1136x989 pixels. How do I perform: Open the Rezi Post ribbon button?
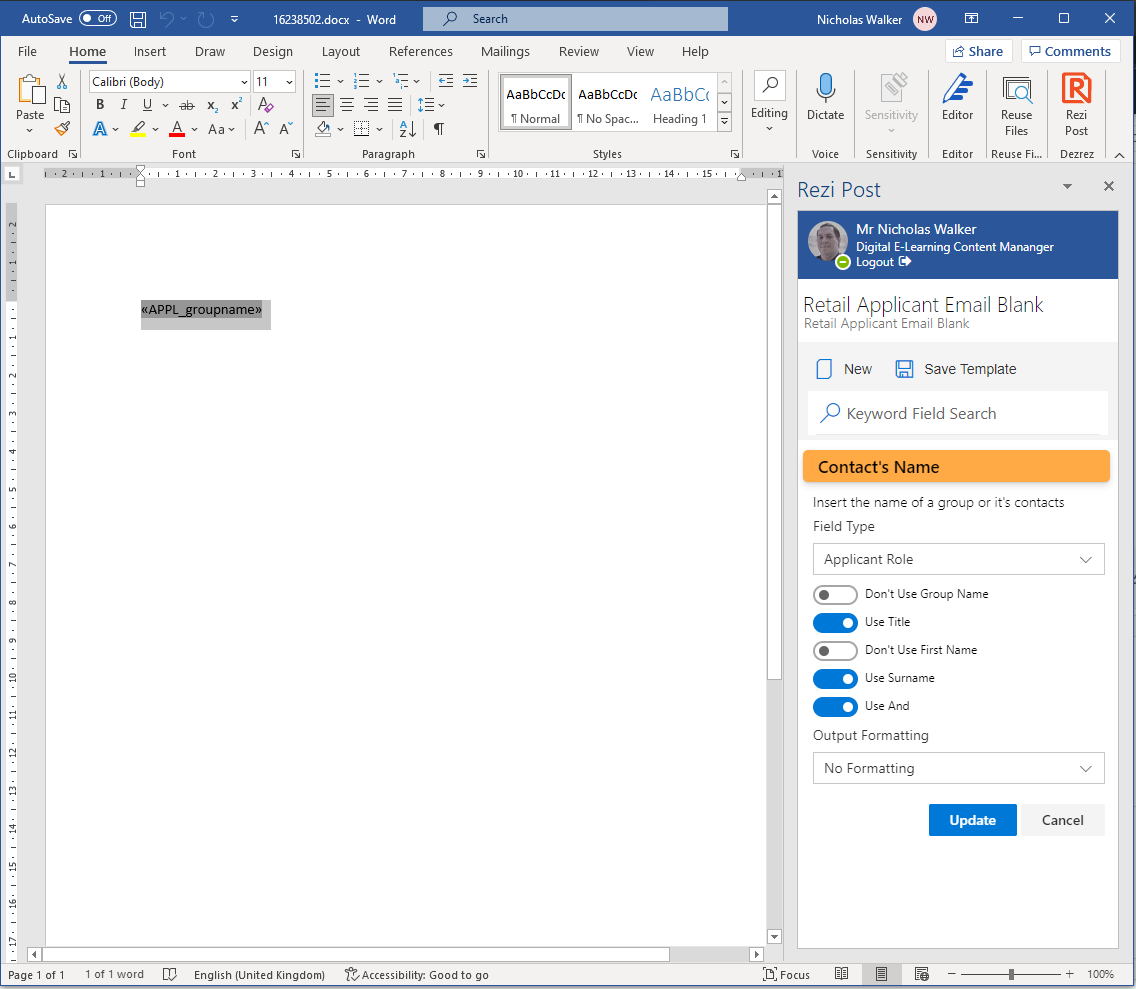[x=1076, y=106]
